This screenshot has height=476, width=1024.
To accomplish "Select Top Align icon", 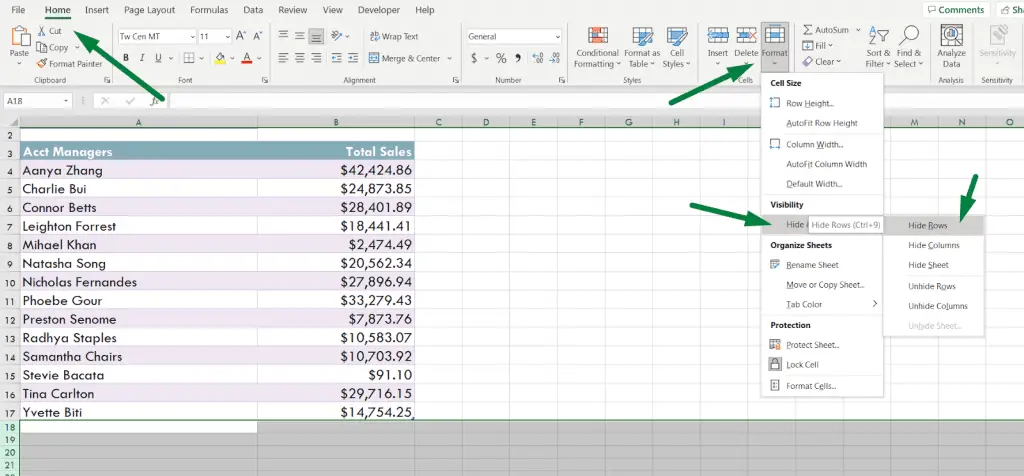I will tap(283, 36).
